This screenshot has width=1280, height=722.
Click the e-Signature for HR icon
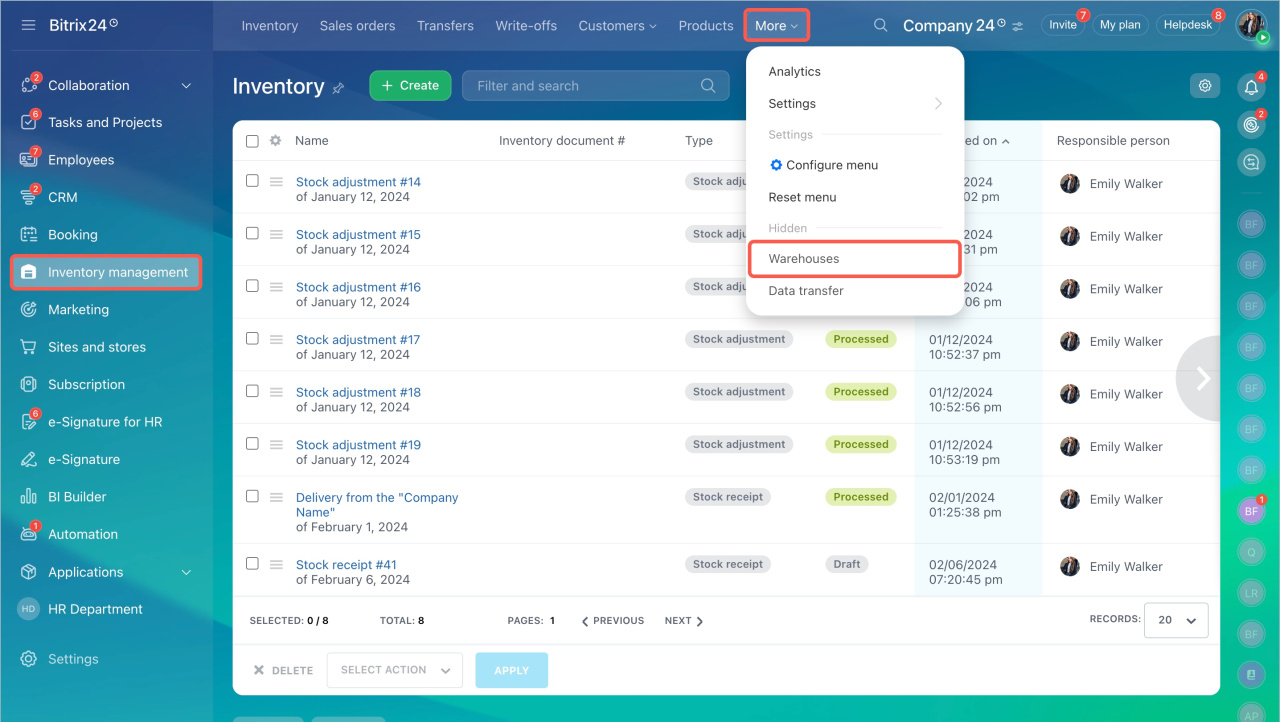pyautogui.click(x=29, y=422)
